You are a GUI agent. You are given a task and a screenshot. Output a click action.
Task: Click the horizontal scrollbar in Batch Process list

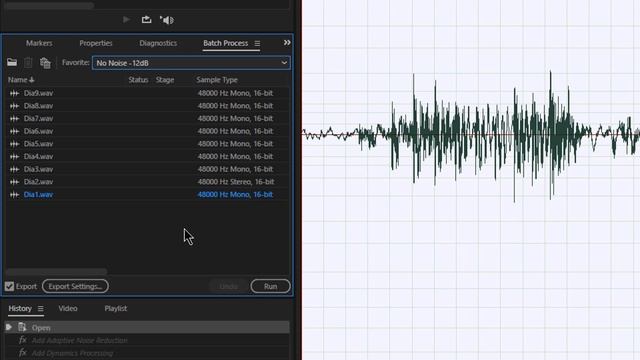click(x=56, y=271)
